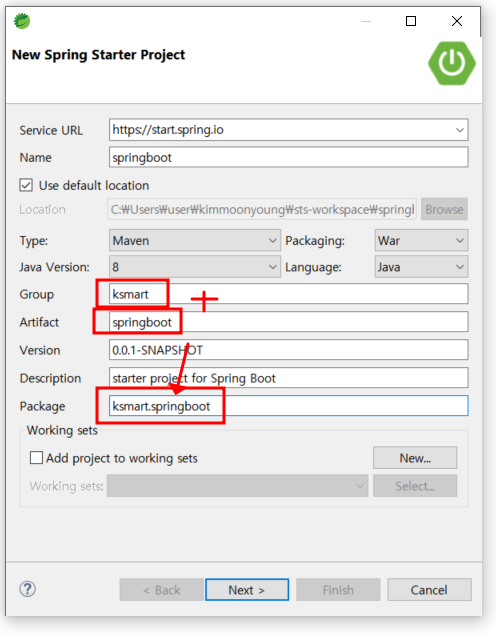The height and width of the screenshot is (636, 496).
Task: Focus the Version field 0.0.1-SNAPSHOT
Action: click(288, 350)
